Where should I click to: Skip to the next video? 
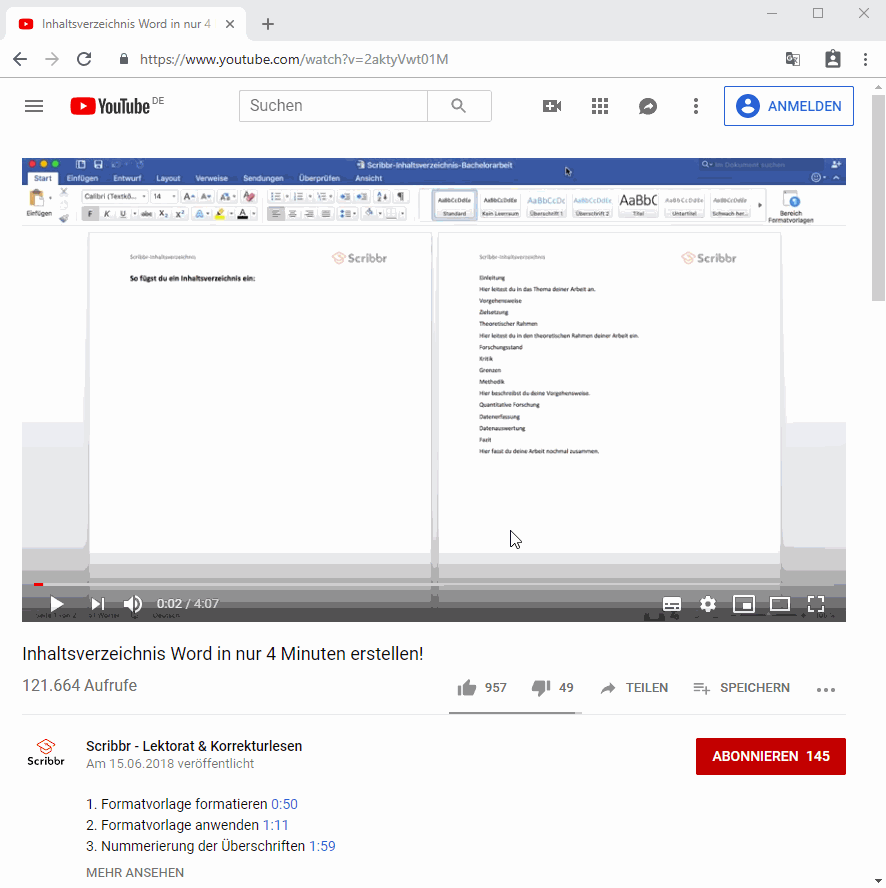pos(97,604)
